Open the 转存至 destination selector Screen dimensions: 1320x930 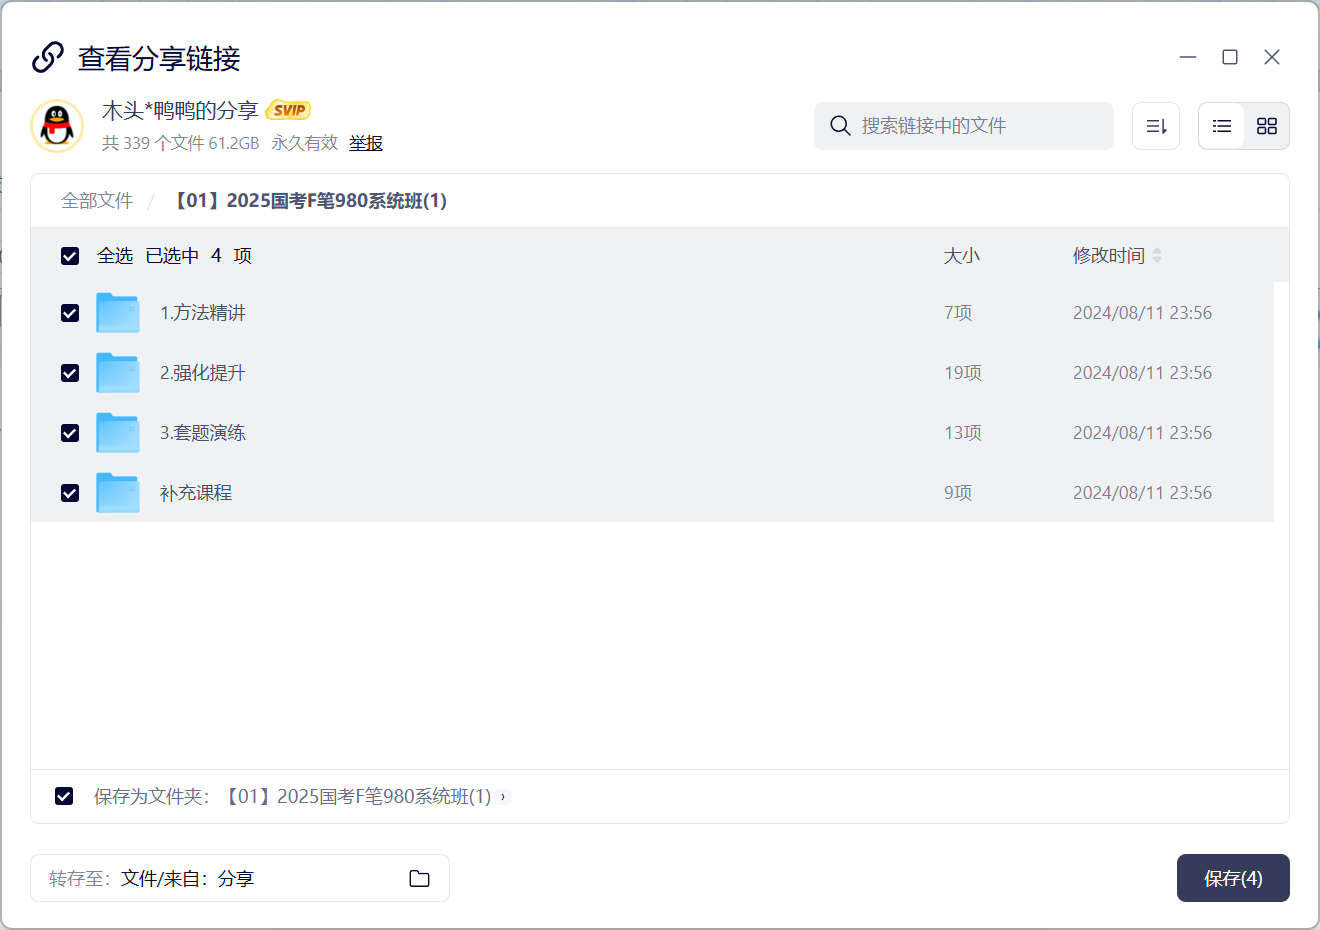pos(240,878)
